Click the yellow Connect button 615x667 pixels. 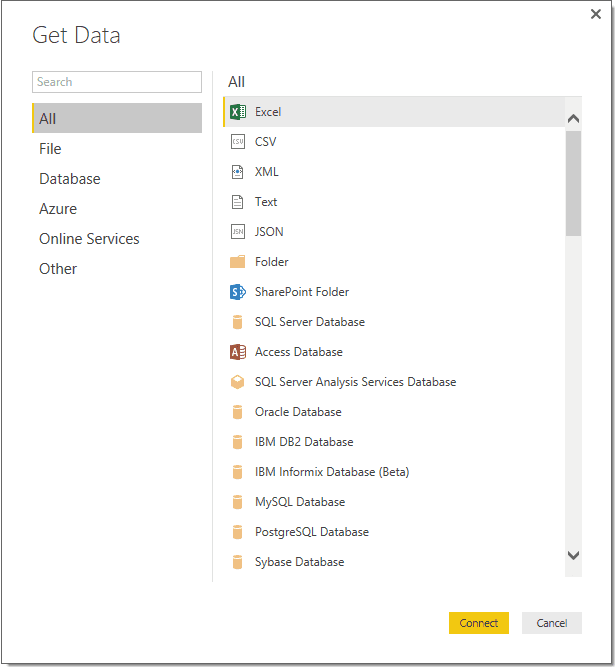pos(479,623)
